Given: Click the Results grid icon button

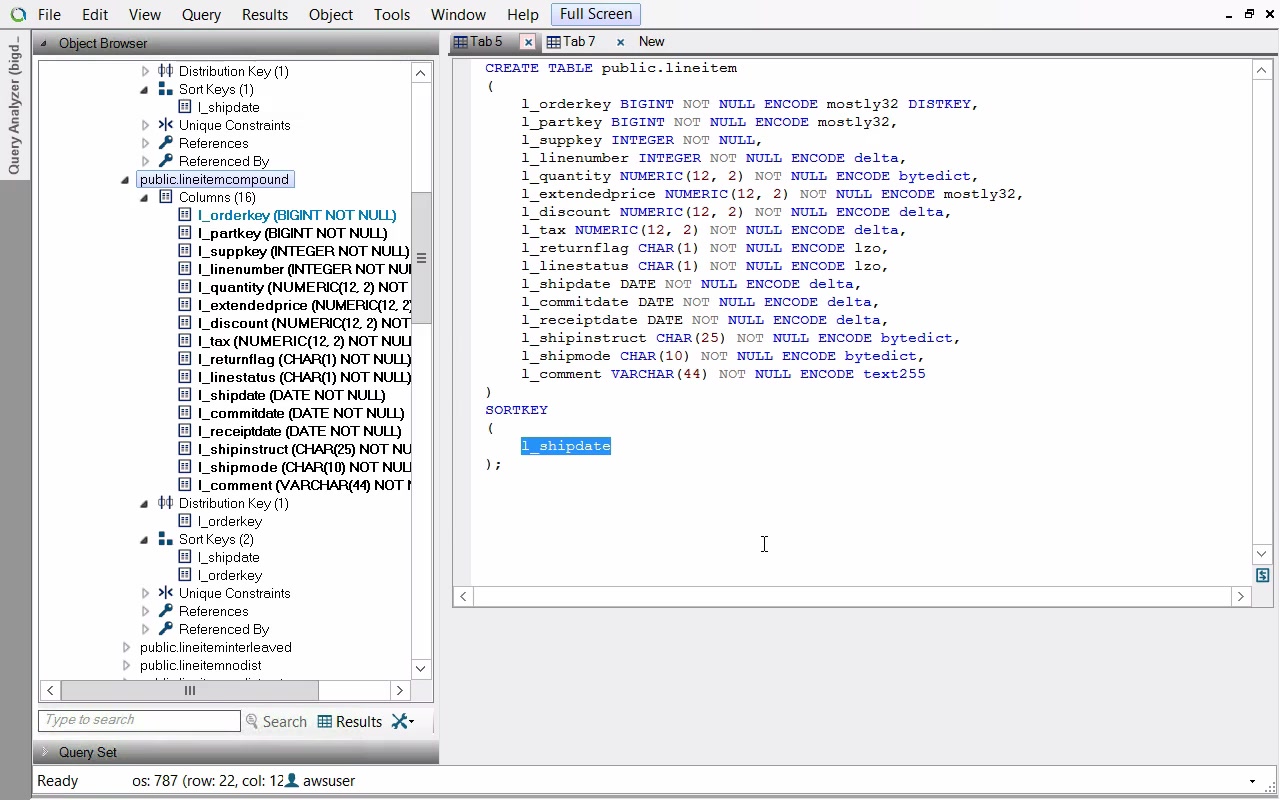Looking at the screenshot, I should tap(325, 721).
